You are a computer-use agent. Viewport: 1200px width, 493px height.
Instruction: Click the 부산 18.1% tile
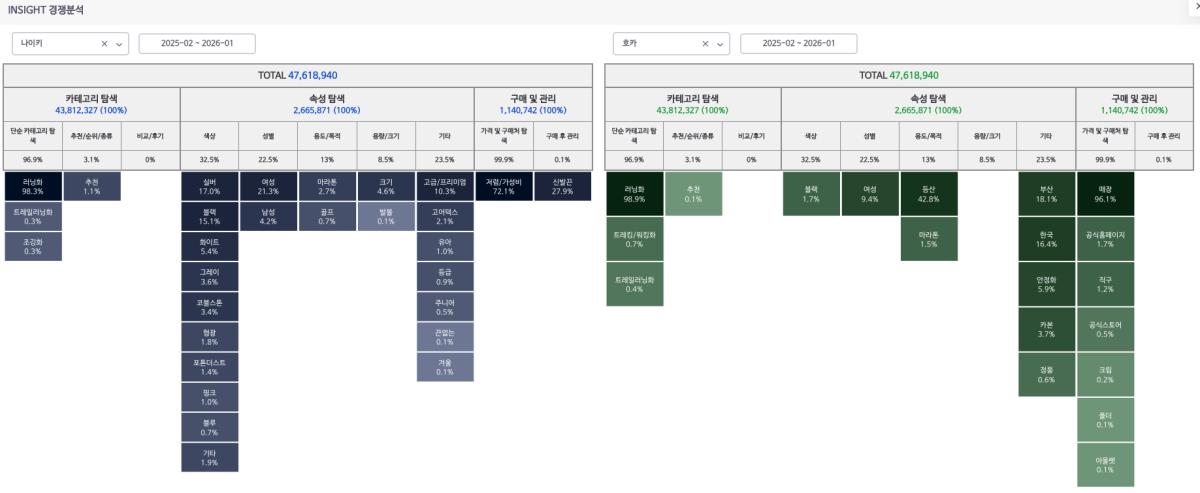(1046, 193)
